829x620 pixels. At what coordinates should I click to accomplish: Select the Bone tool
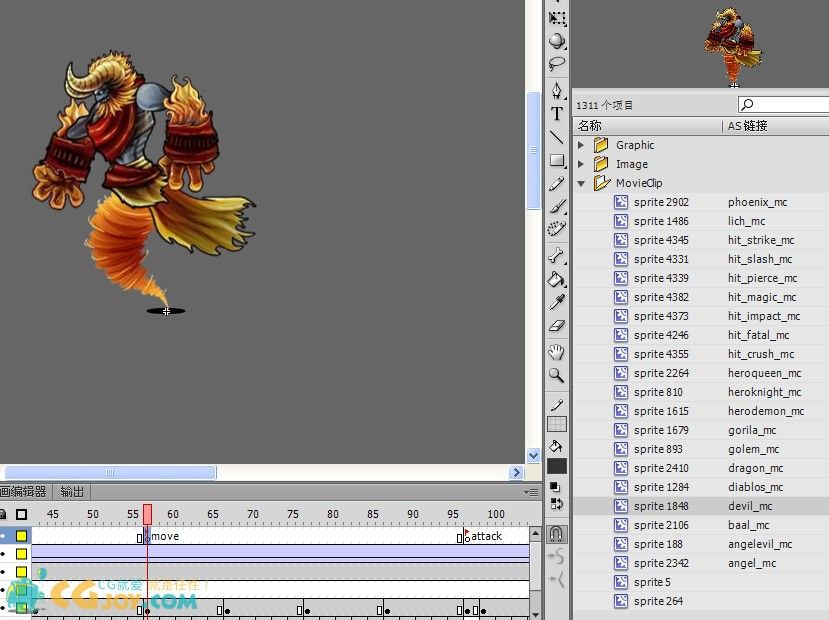pos(557,256)
